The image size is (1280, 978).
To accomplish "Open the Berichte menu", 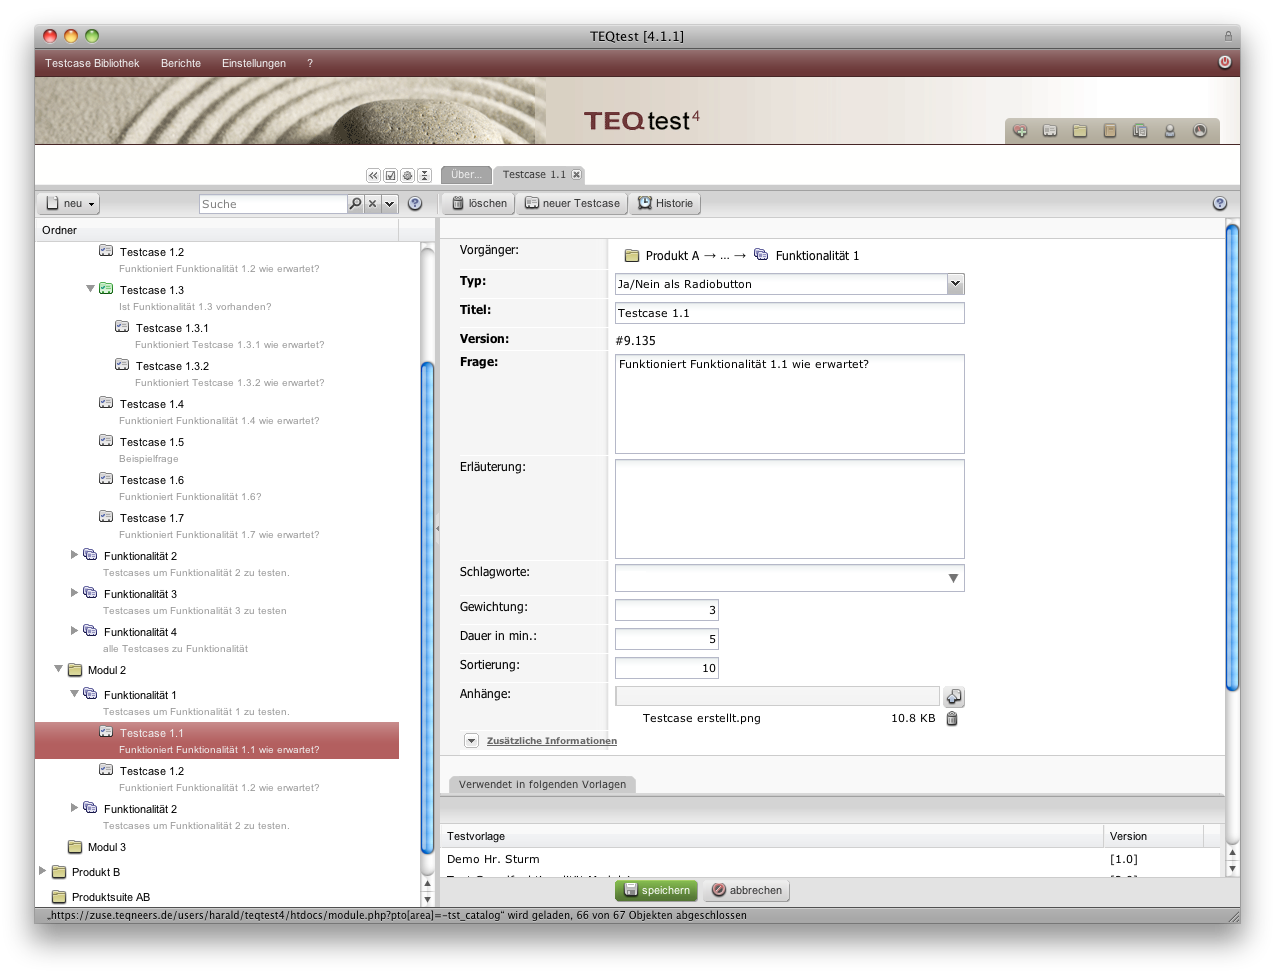I will [181, 63].
